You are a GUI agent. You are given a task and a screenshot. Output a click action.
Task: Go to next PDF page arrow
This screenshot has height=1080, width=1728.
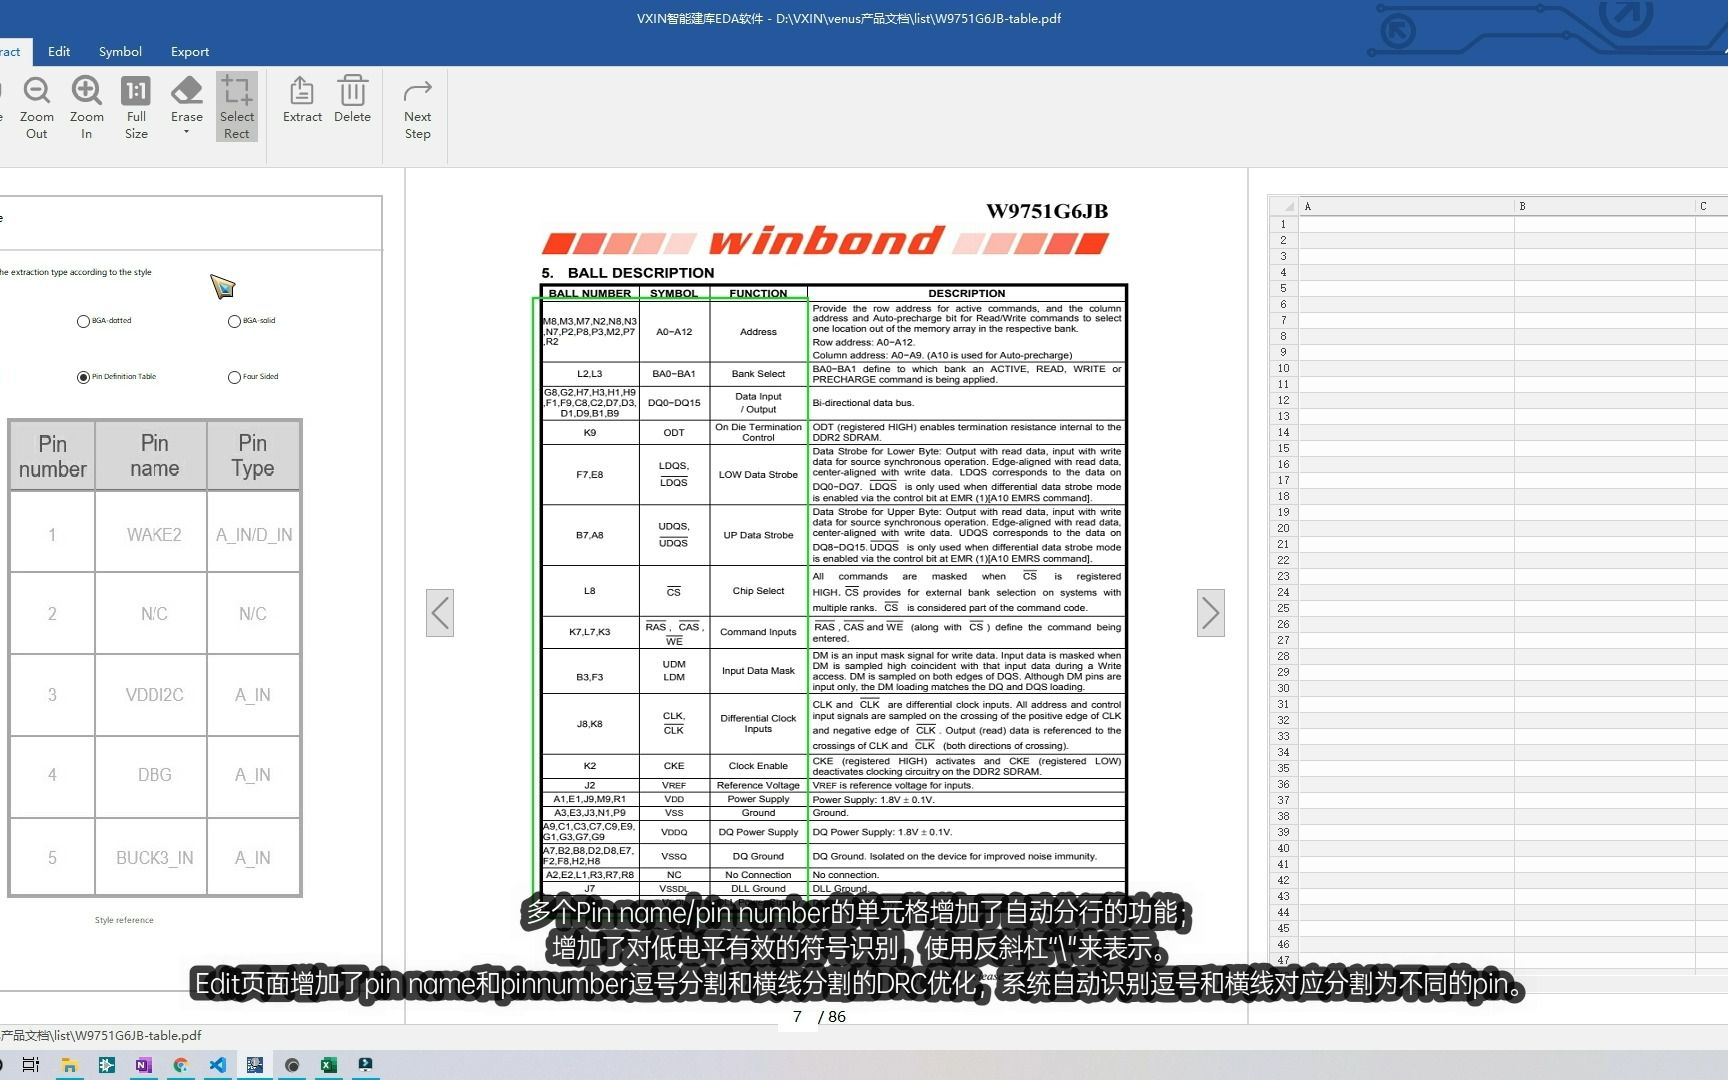(1211, 613)
